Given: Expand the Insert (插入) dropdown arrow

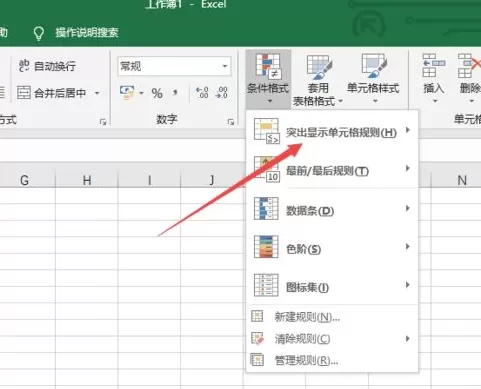Looking at the screenshot, I should tap(435, 101).
